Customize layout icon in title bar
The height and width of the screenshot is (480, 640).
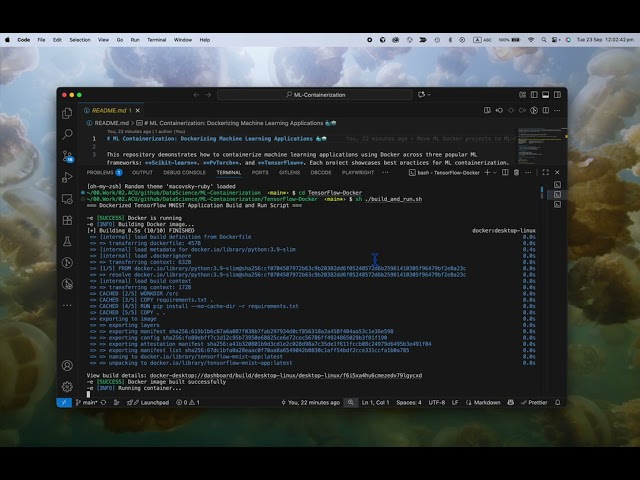pyautogui.click(x=522, y=95)
